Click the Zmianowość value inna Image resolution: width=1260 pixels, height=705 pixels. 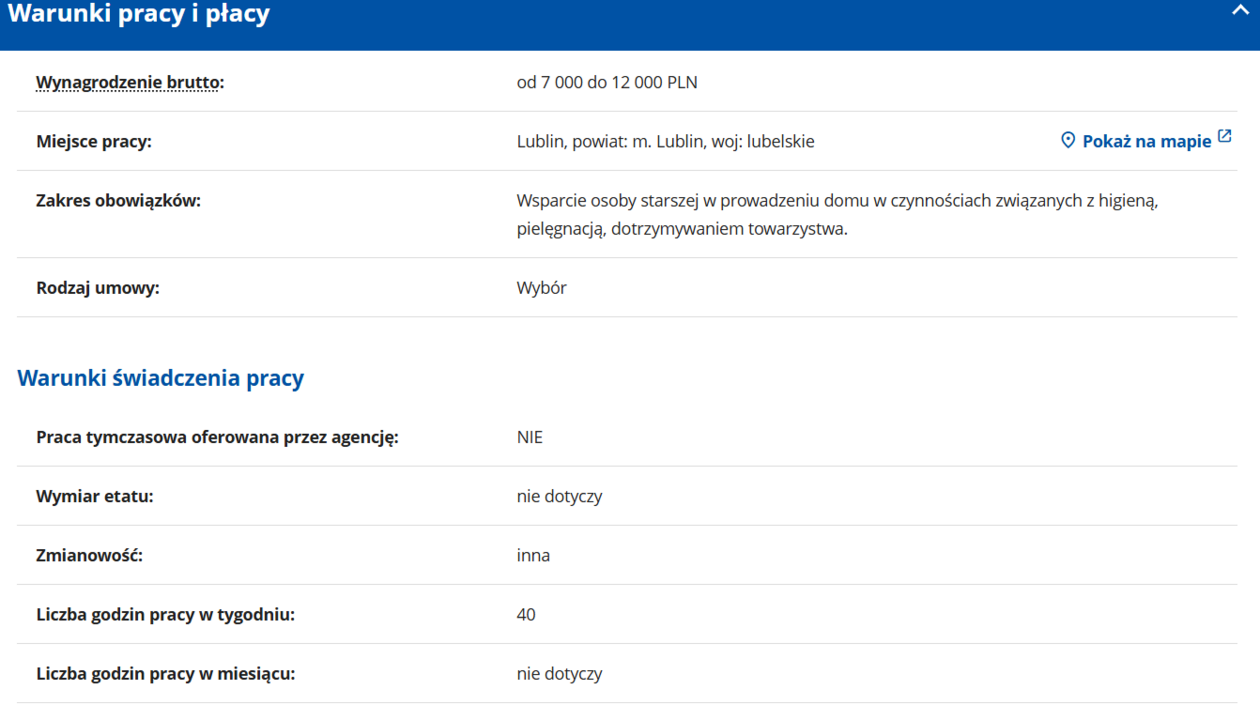[x=533, y=555]
